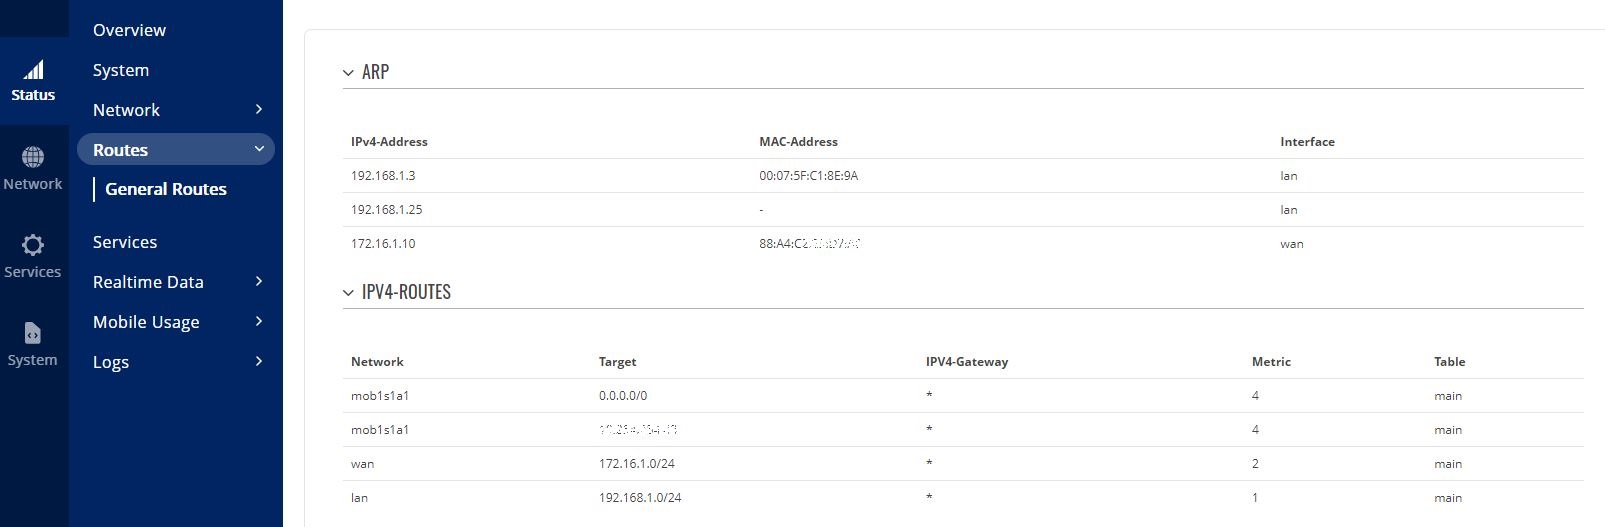Collapse the Routes menu chevron
This screenshot has height=527, width=1605.
259,149
